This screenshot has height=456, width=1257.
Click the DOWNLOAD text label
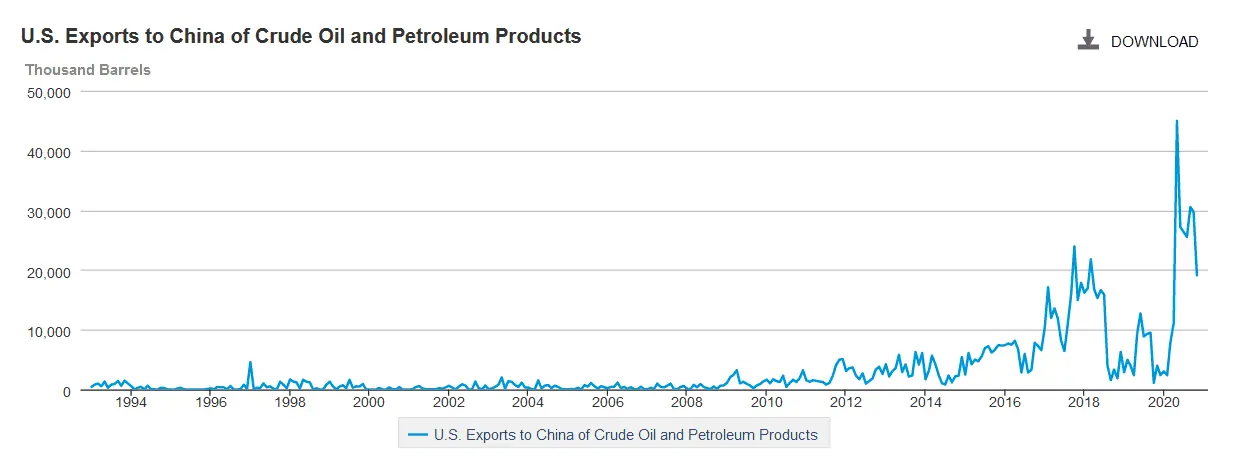[x=1154, y=41]
